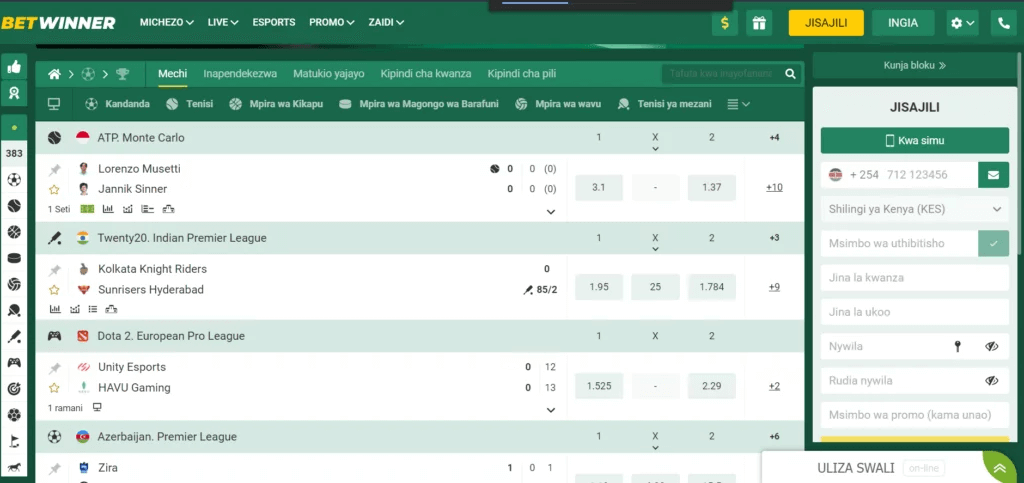Click the darts target icon in the left sidebar

click(x=14, y=388)
